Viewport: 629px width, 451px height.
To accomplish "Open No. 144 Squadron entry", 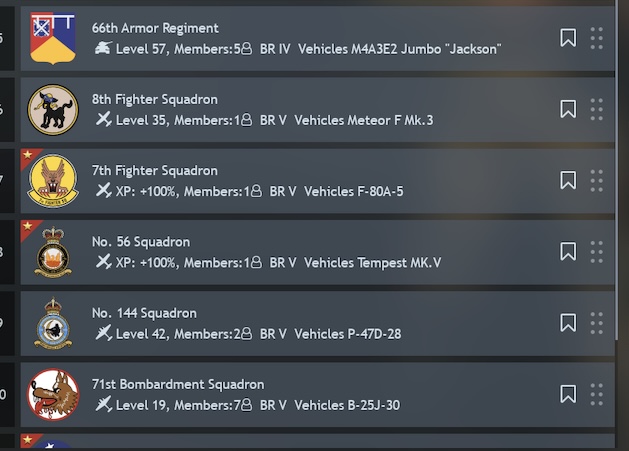I will click(x=317, y=323).
